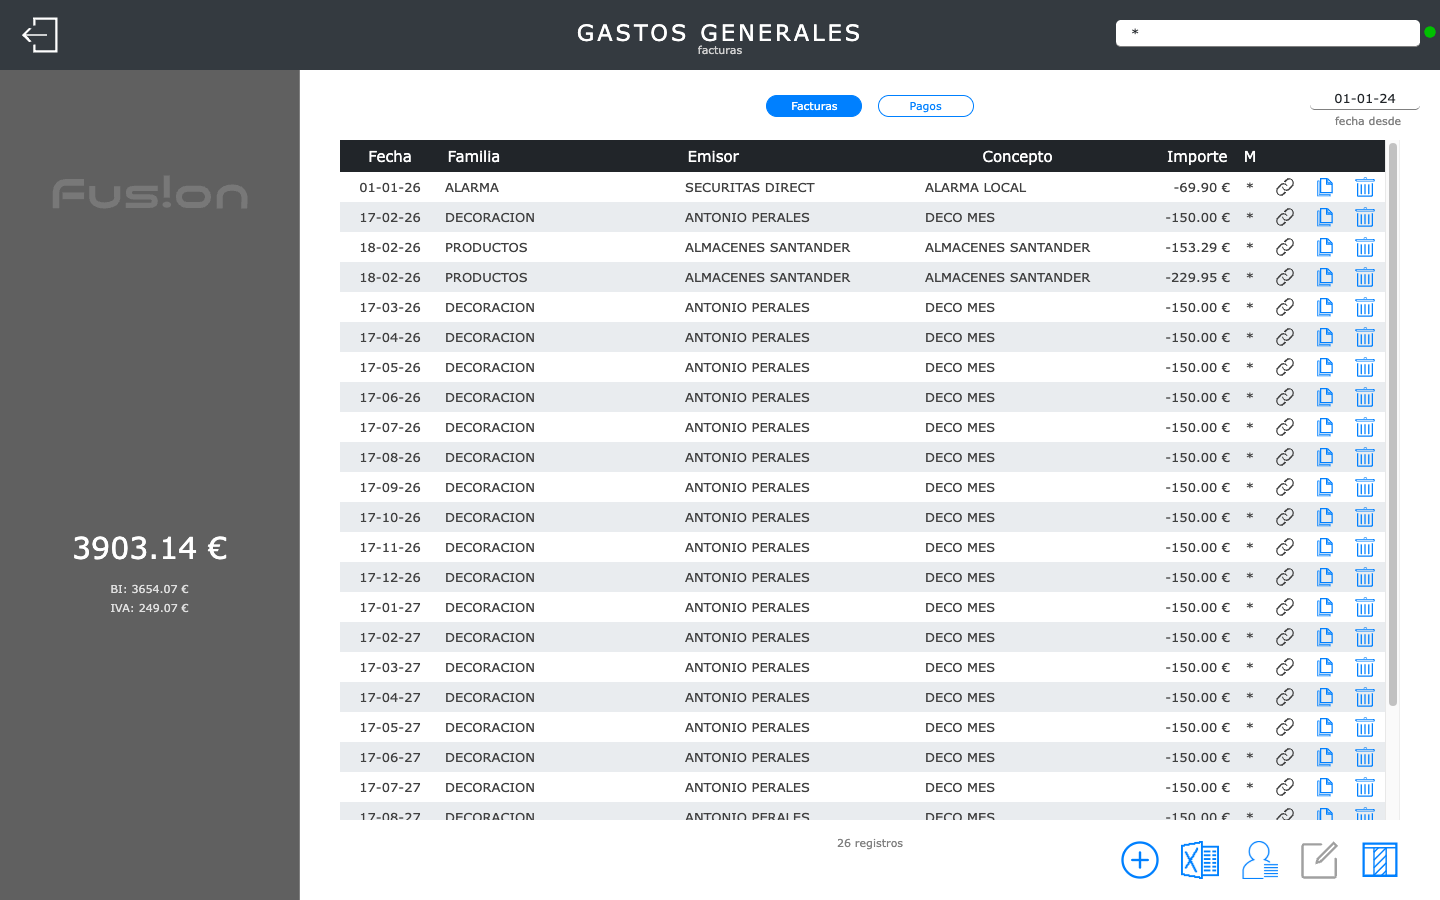Image resolution: width=1440 pixels, height=900 pixels.
Task: Switch to the Facturas tab
Action: click(x=814, y=106)
